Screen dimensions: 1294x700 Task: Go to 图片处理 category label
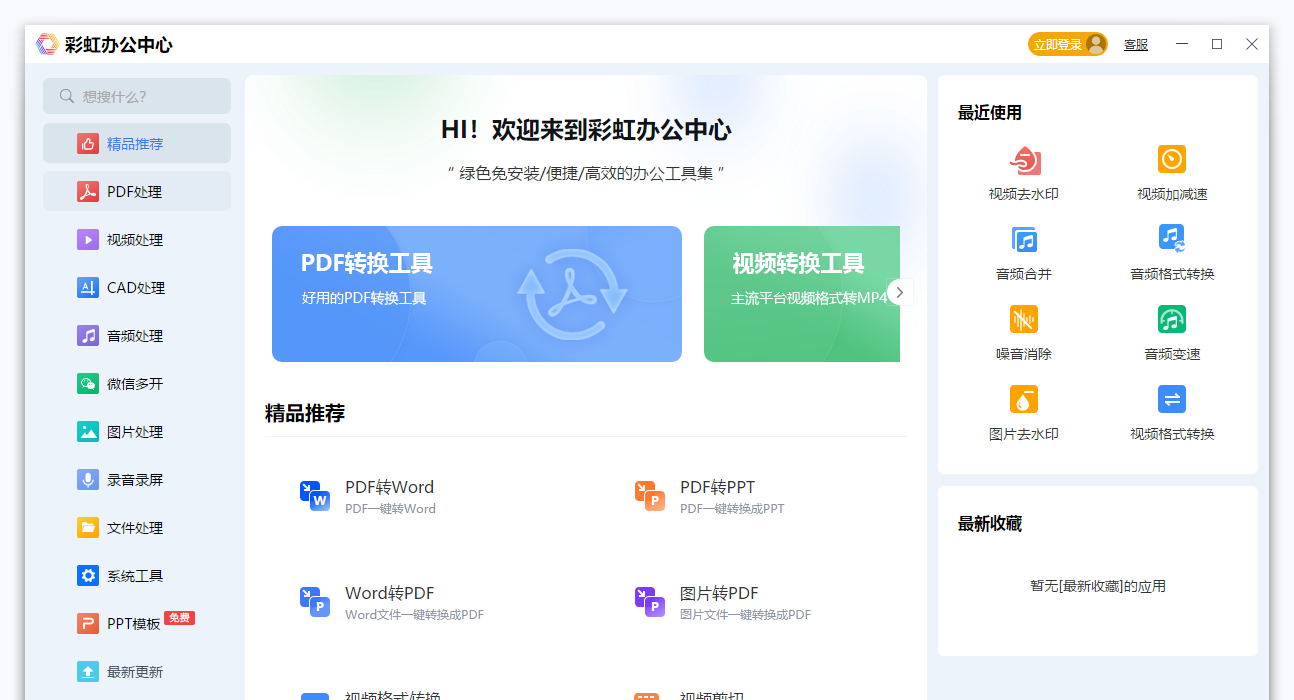[x=135, y=432]
